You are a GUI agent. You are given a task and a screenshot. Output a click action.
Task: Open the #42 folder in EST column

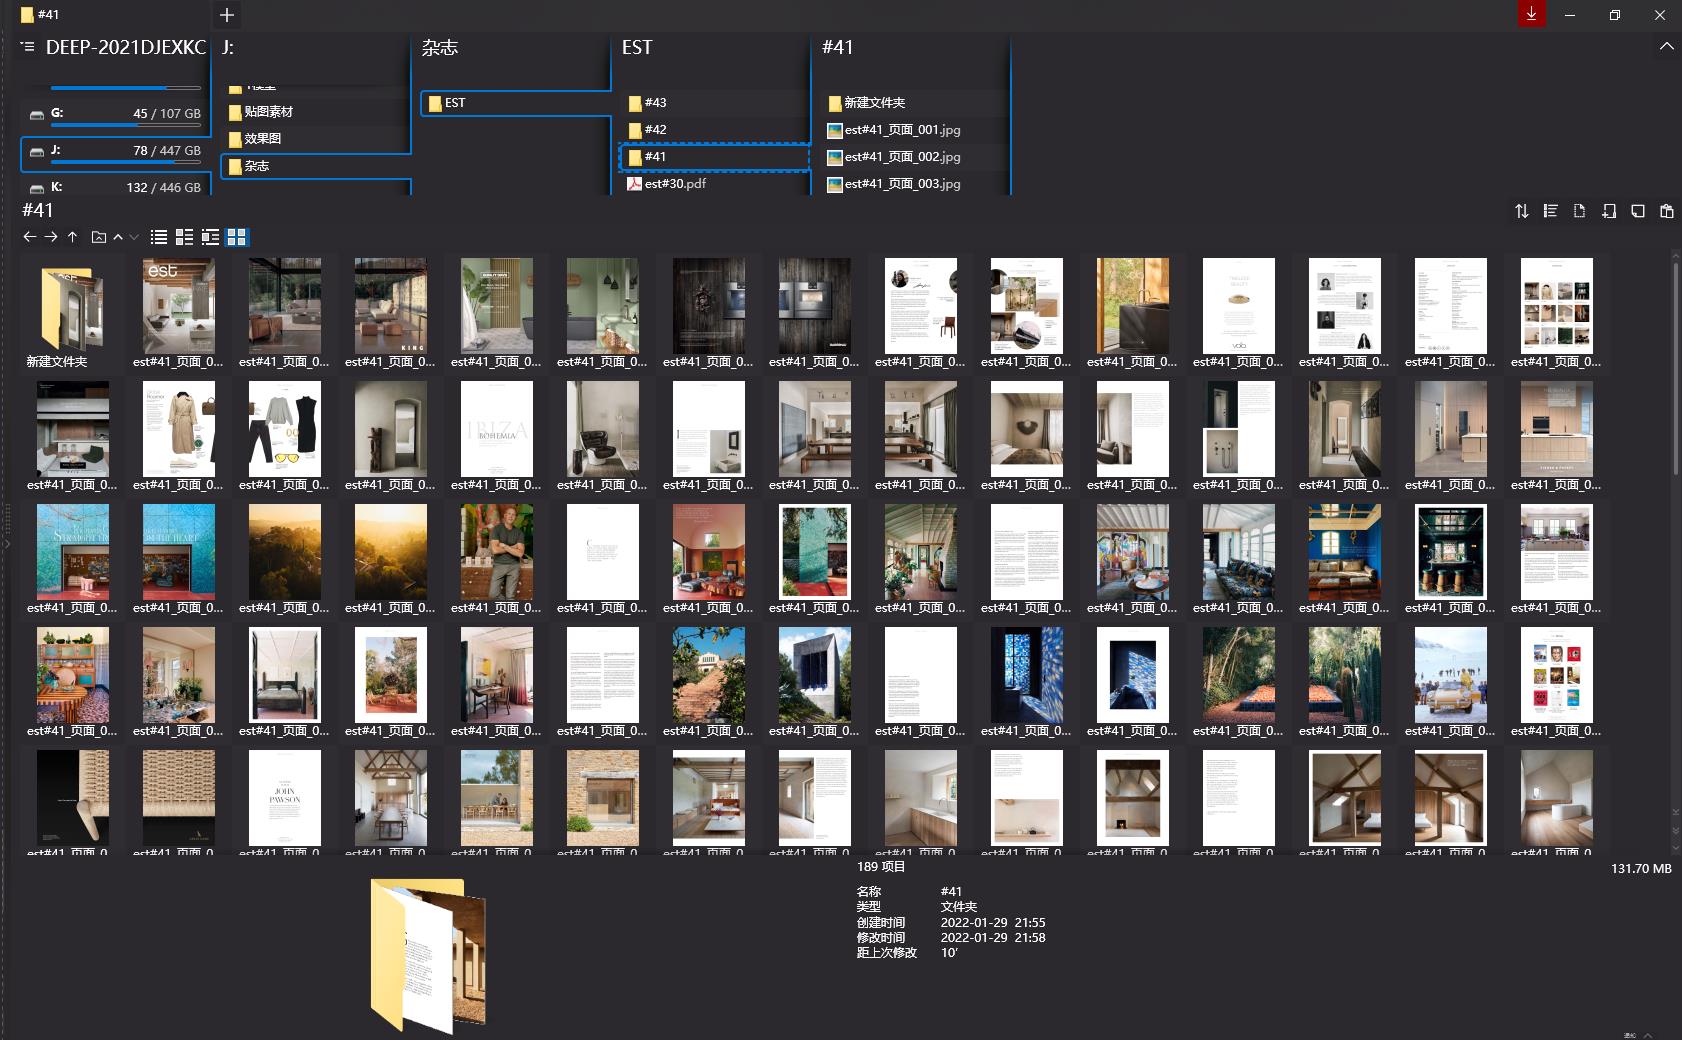pos(655,130)
